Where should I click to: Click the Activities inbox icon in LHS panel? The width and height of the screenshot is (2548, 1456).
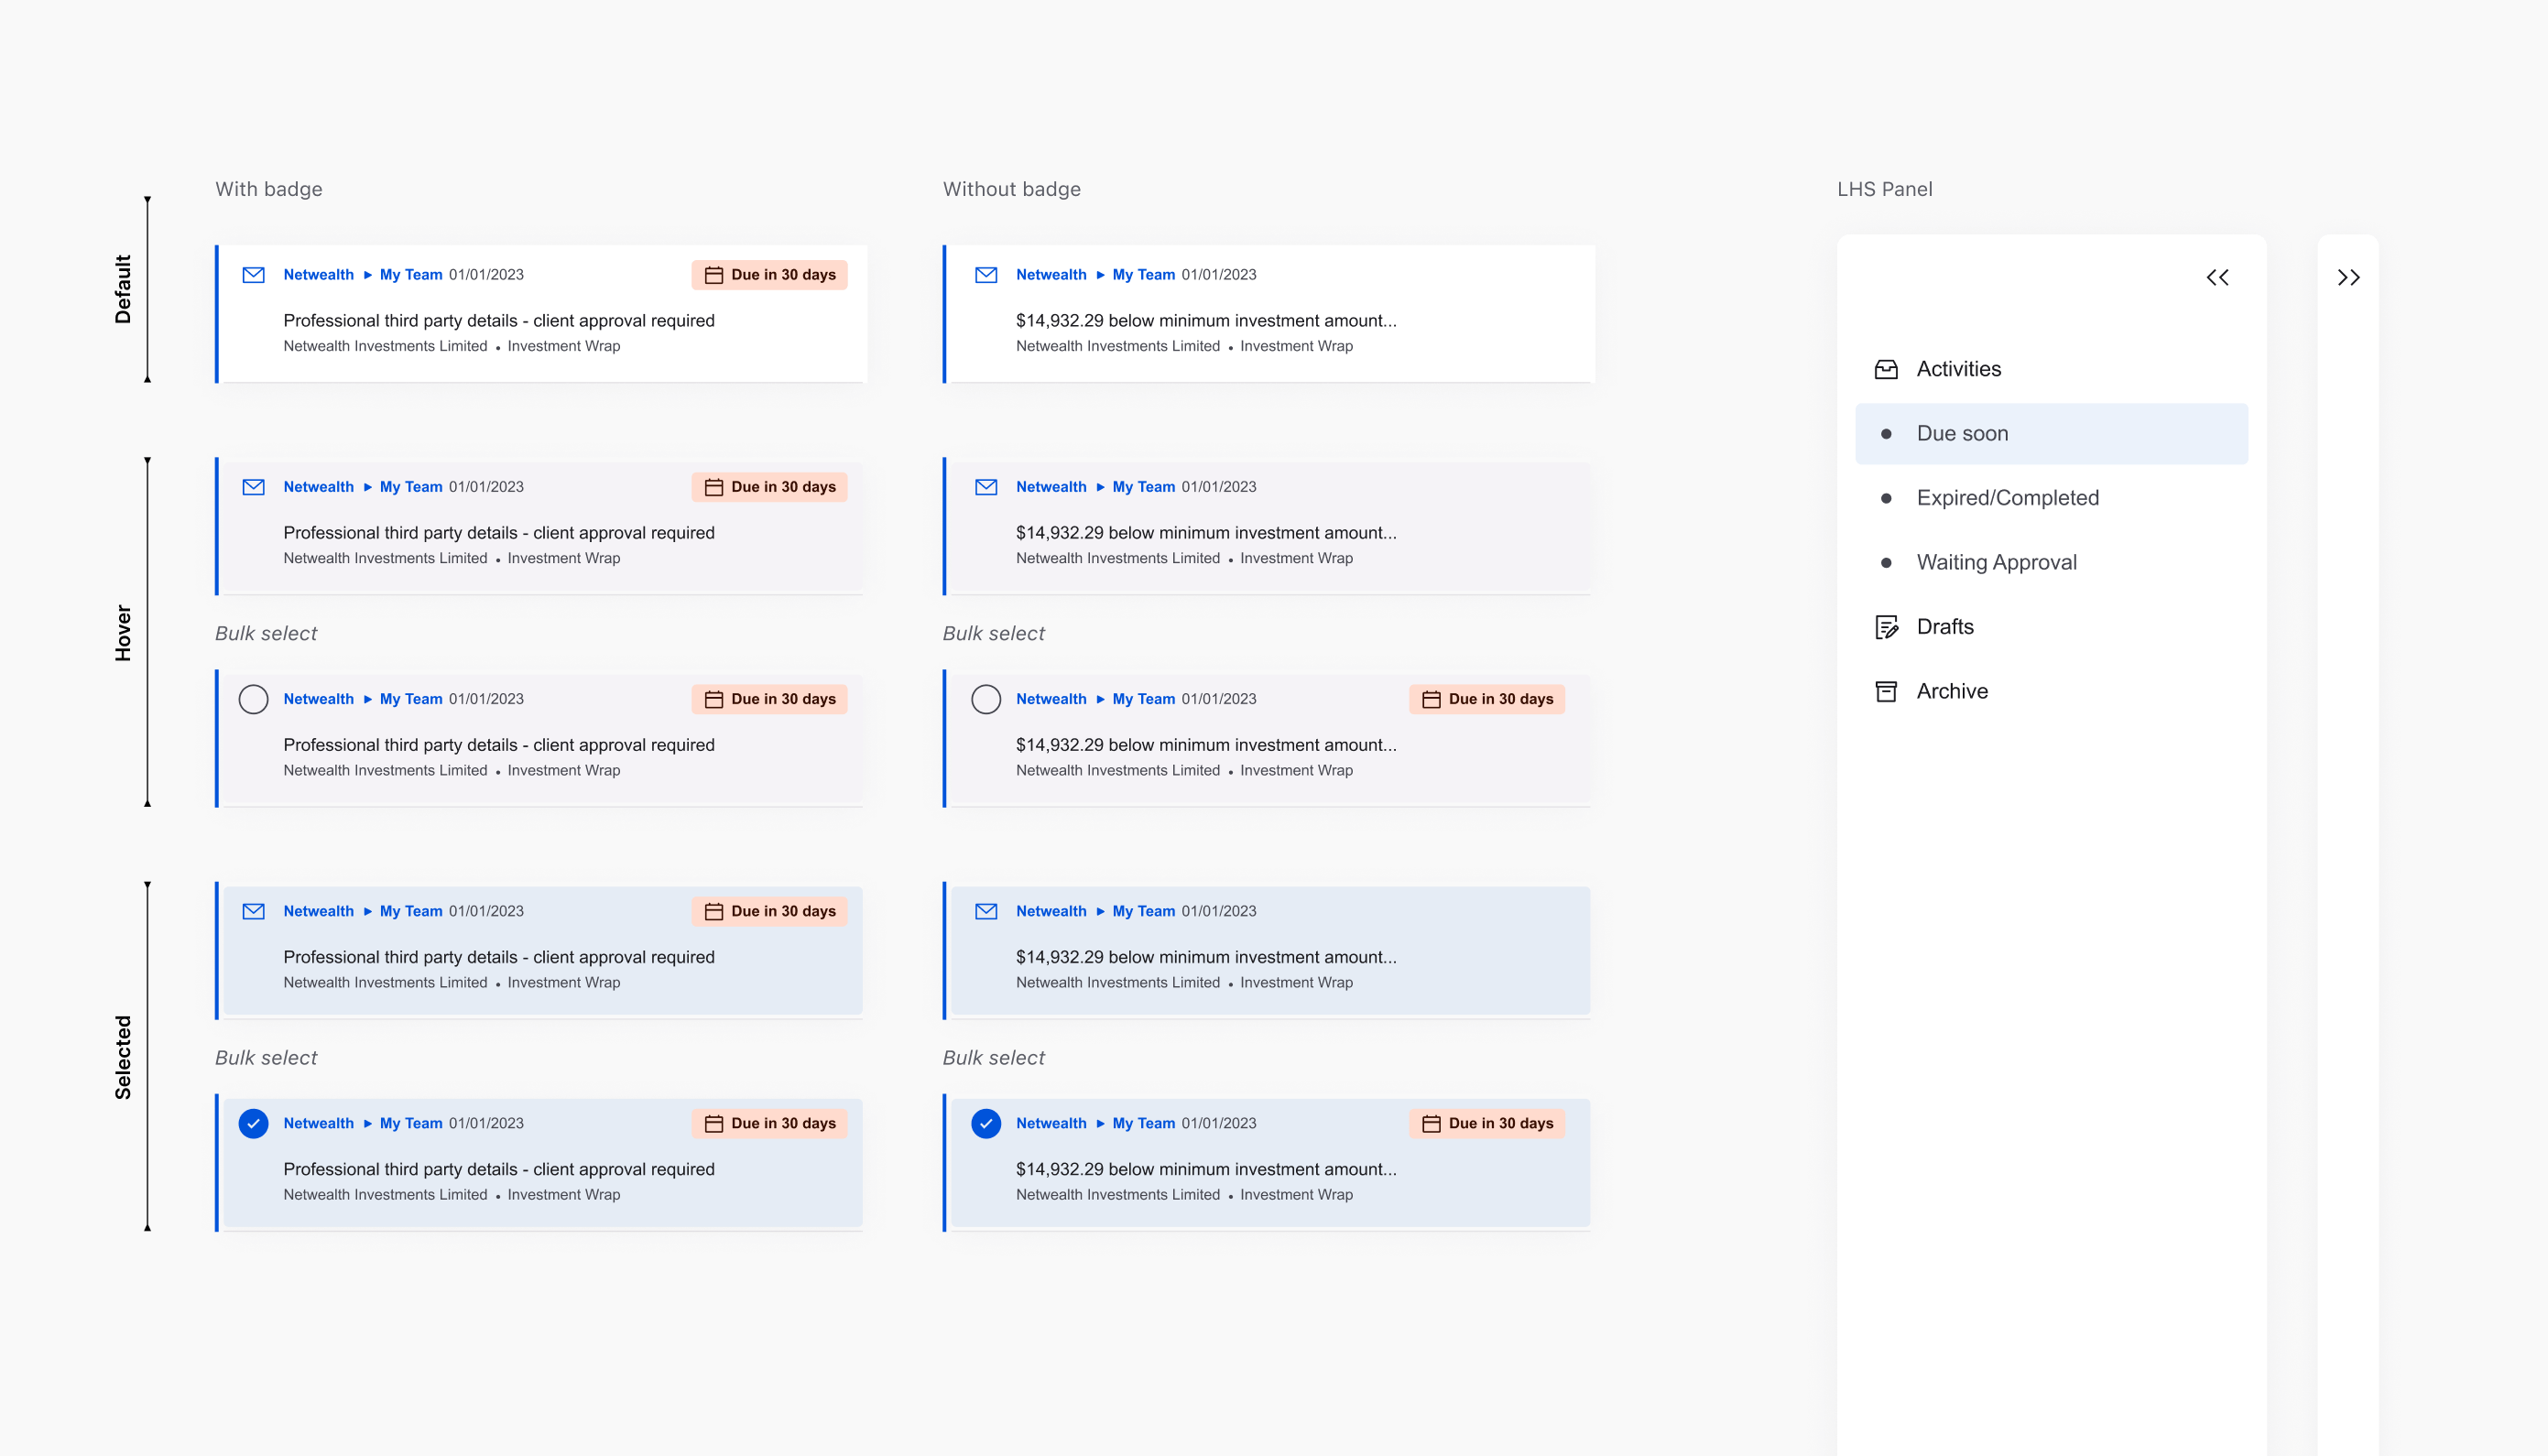coord(1886,369)
